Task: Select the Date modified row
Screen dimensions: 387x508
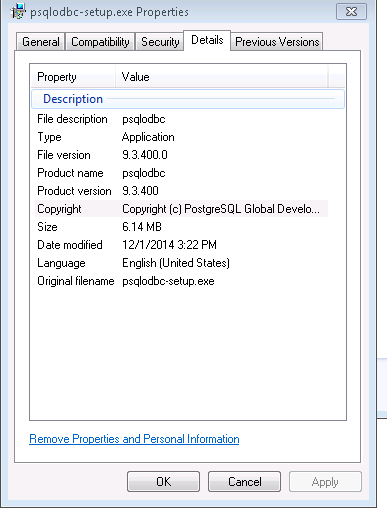Action: pos(181,245)
